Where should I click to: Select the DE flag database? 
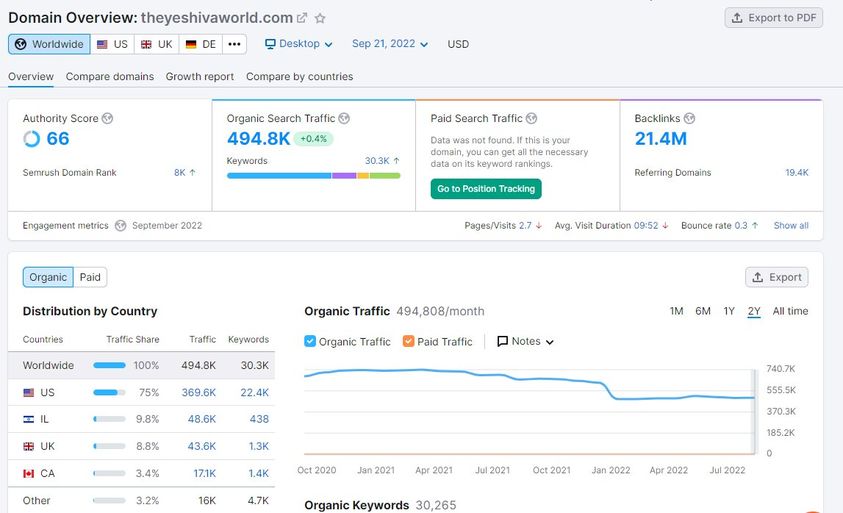coord(201,44)
